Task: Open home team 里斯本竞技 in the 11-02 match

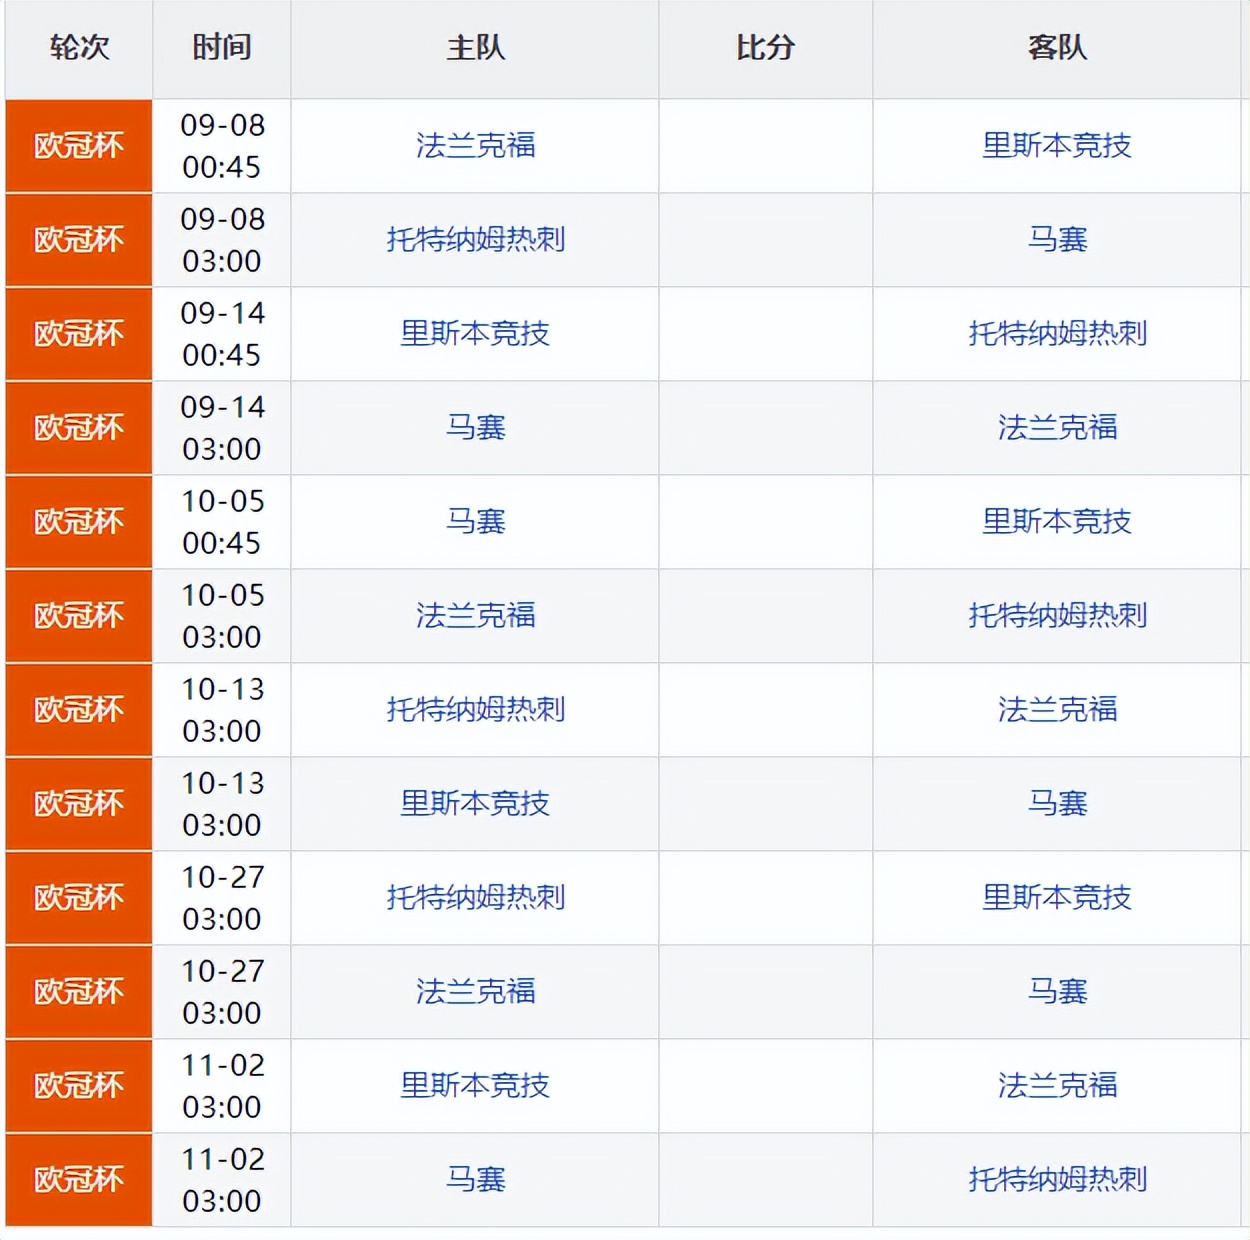Action: [x=475, y=1086]
